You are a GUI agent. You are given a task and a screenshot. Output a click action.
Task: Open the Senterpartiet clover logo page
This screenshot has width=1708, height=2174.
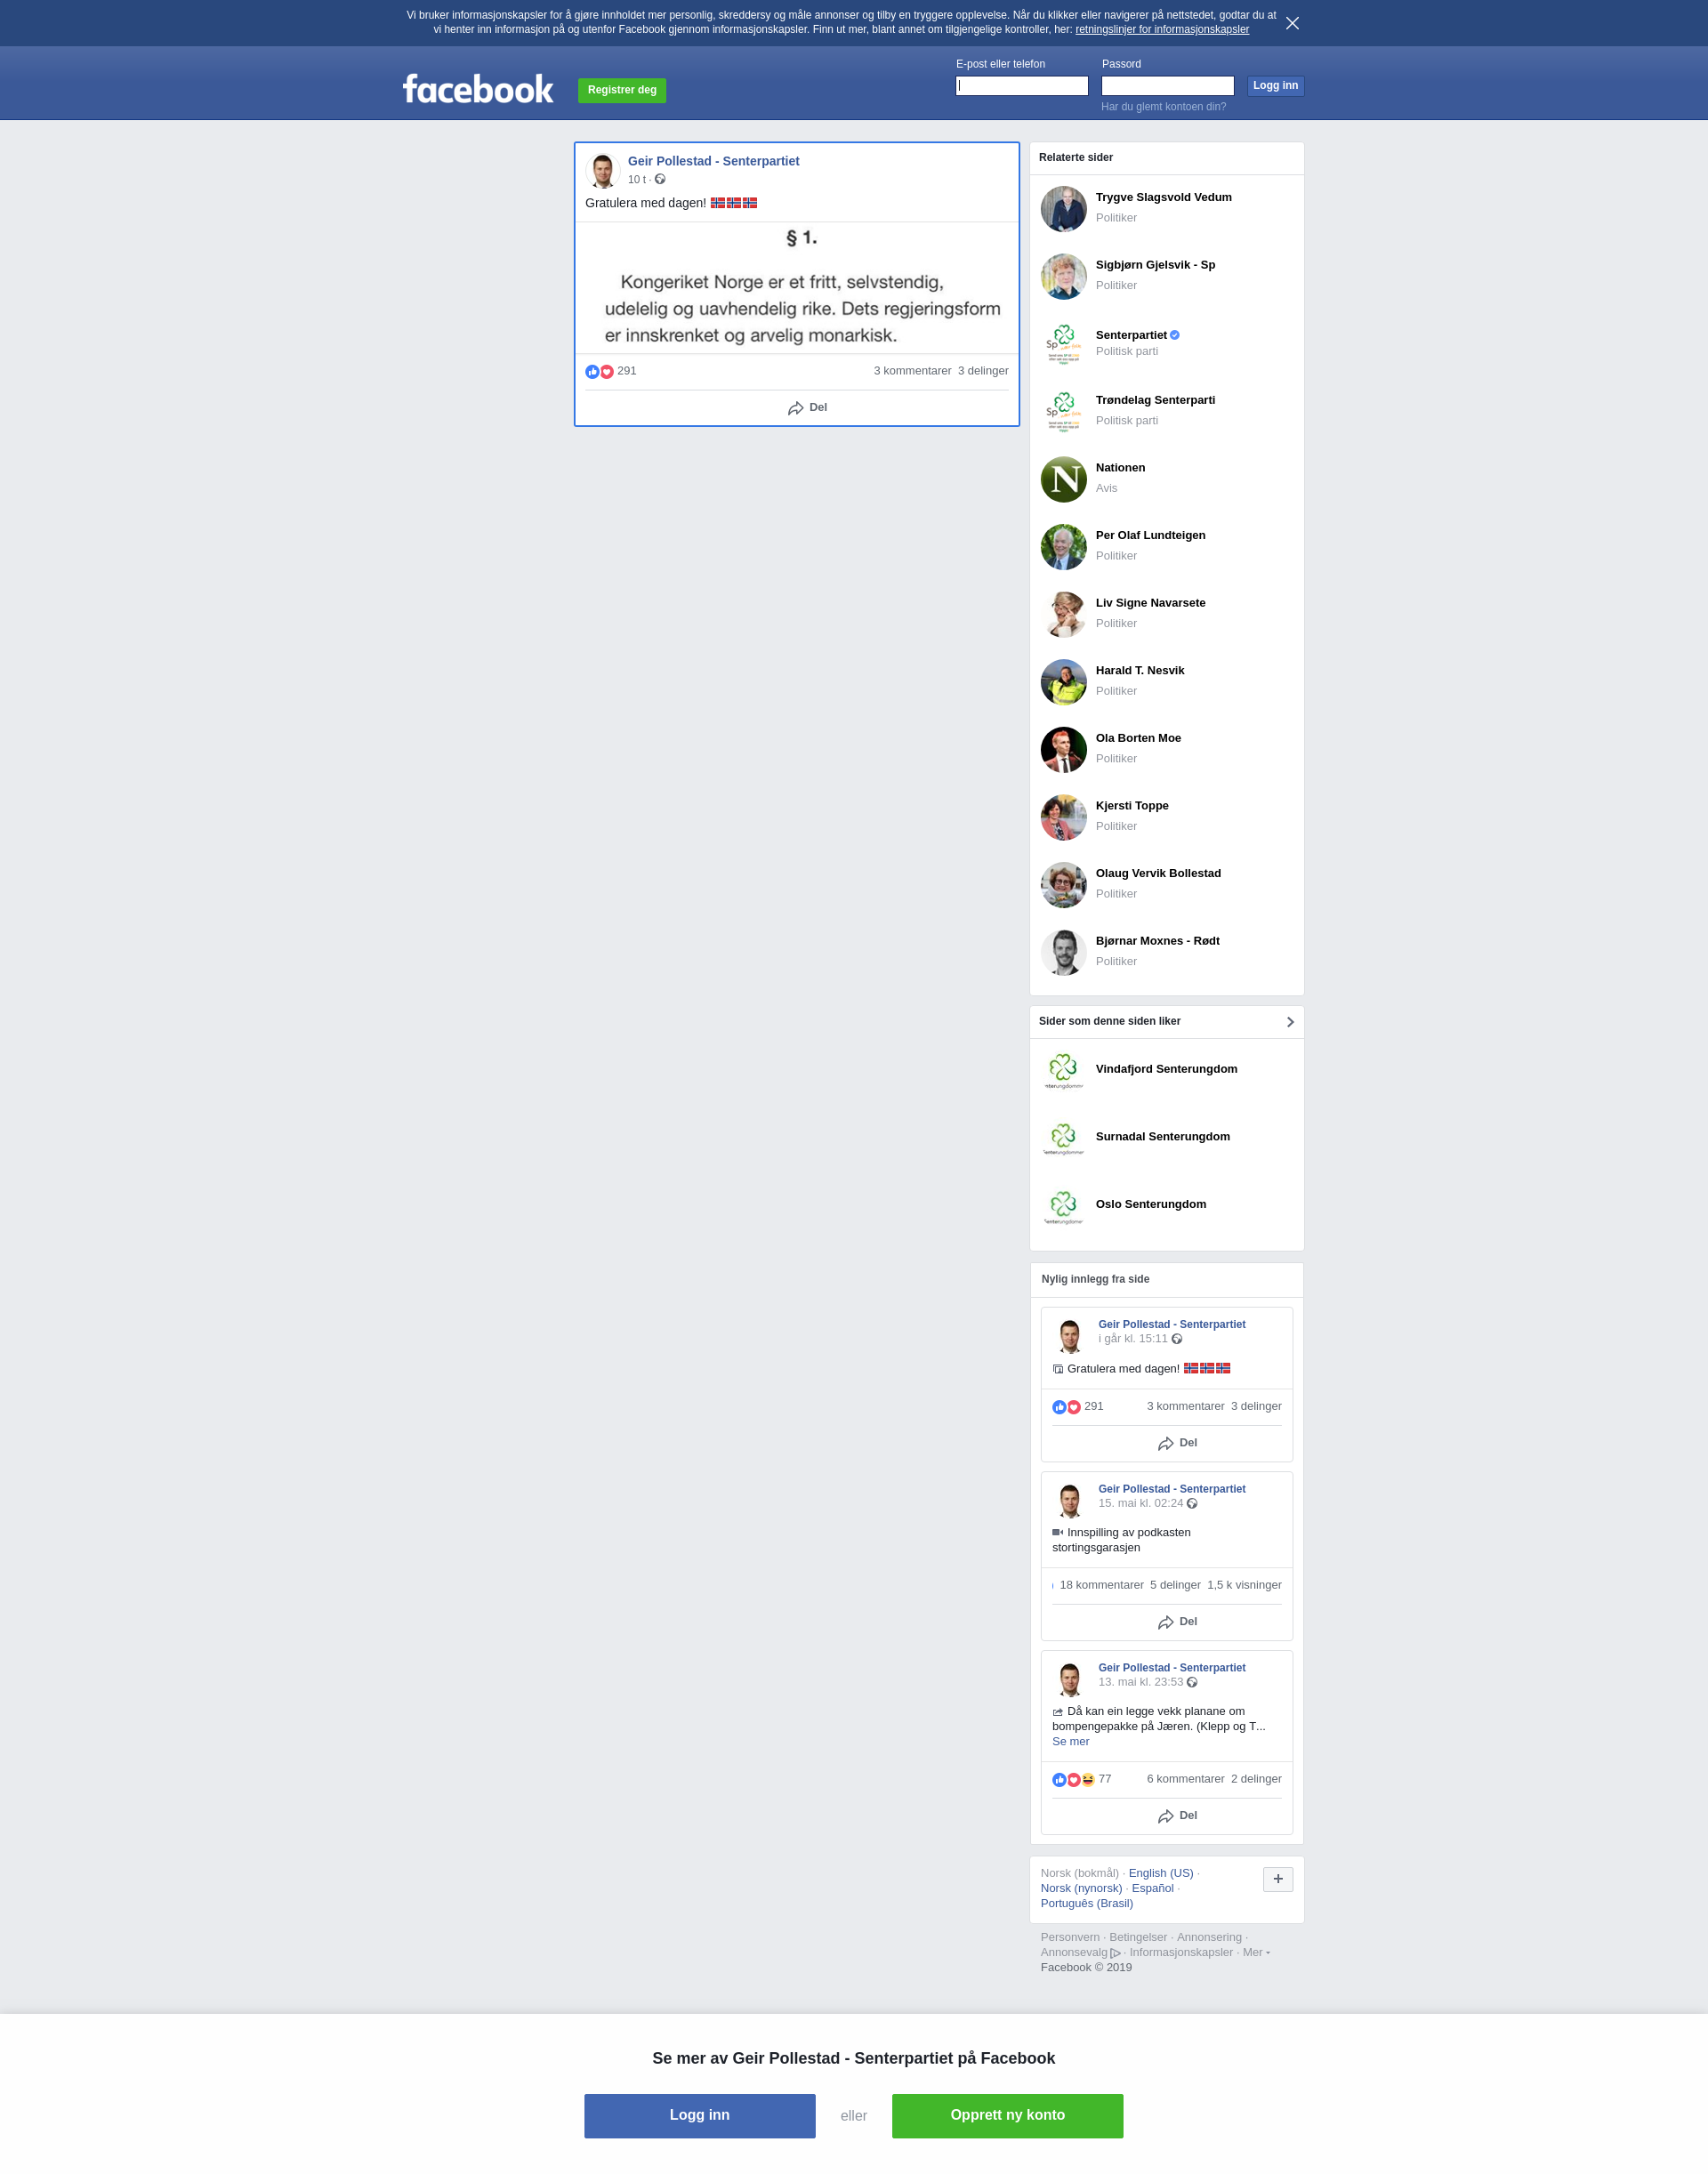pyautogui.click(x=1063, y=343)
